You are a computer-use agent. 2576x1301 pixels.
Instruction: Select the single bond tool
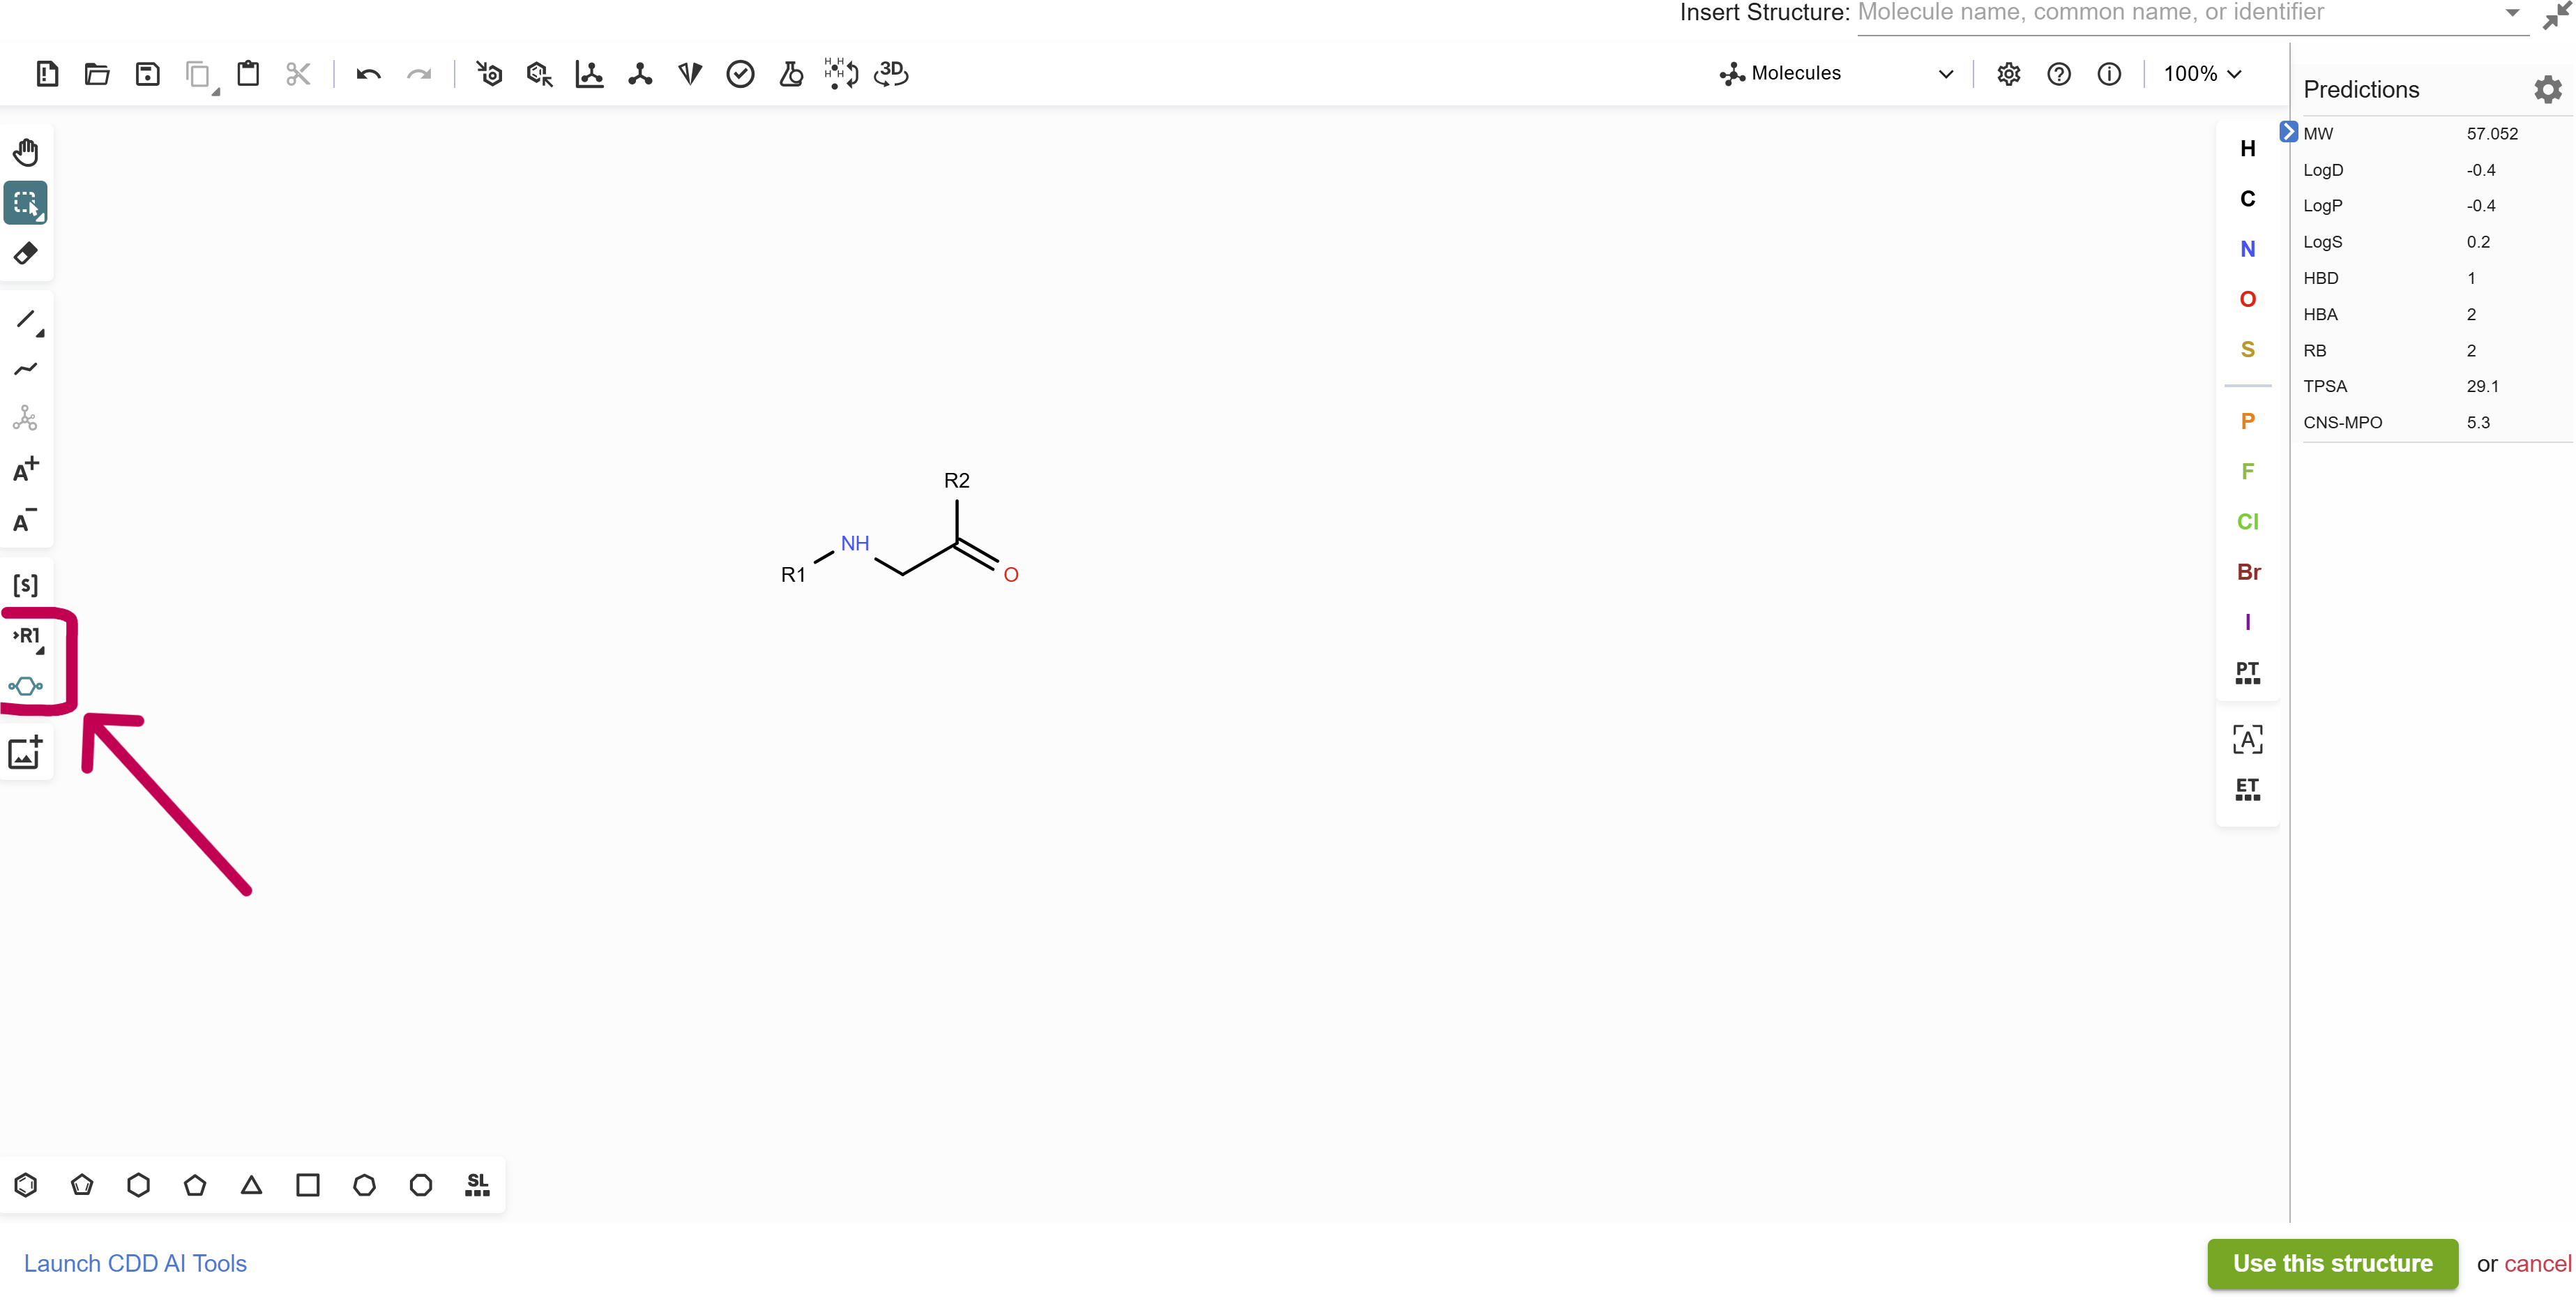pyautogui.click(x=26, y=320)
